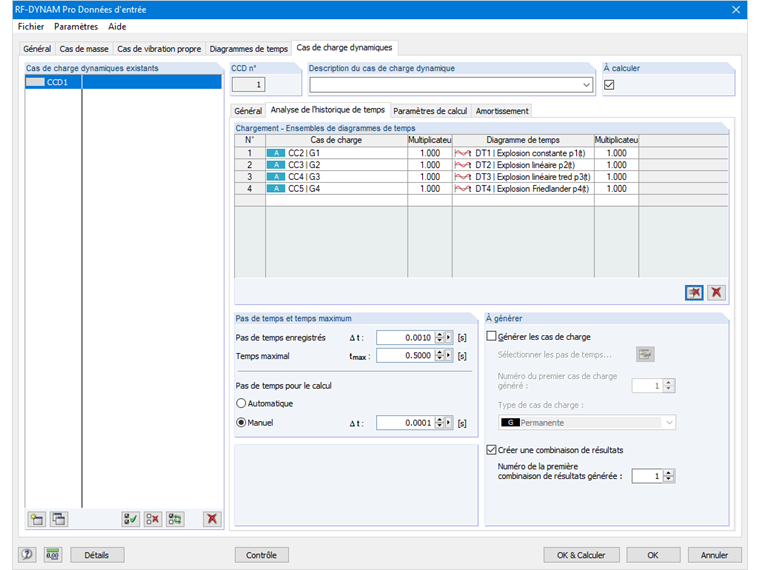Click the uncheck all load cases icon

(153, 519)
